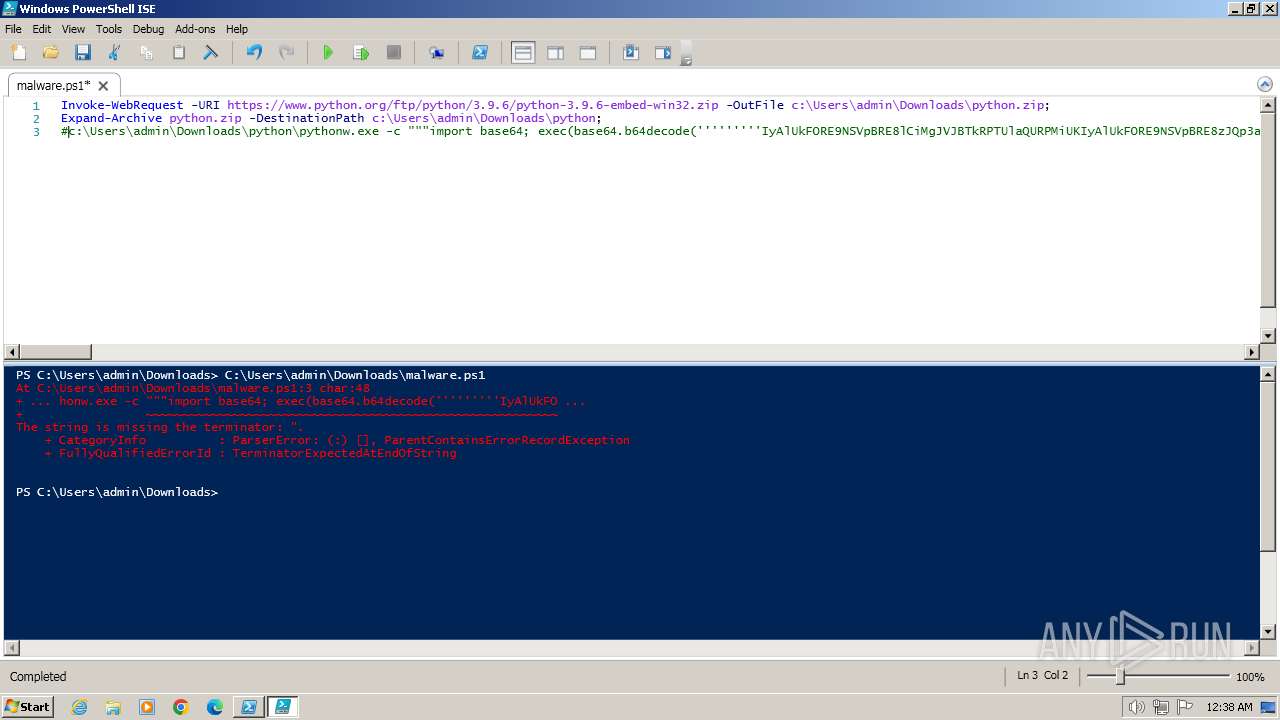Image resolution: width=1280 pixels, height=720 pixels.
Task: Click the Expand-Archive command on line 2
Action: (x=111, y=118)
